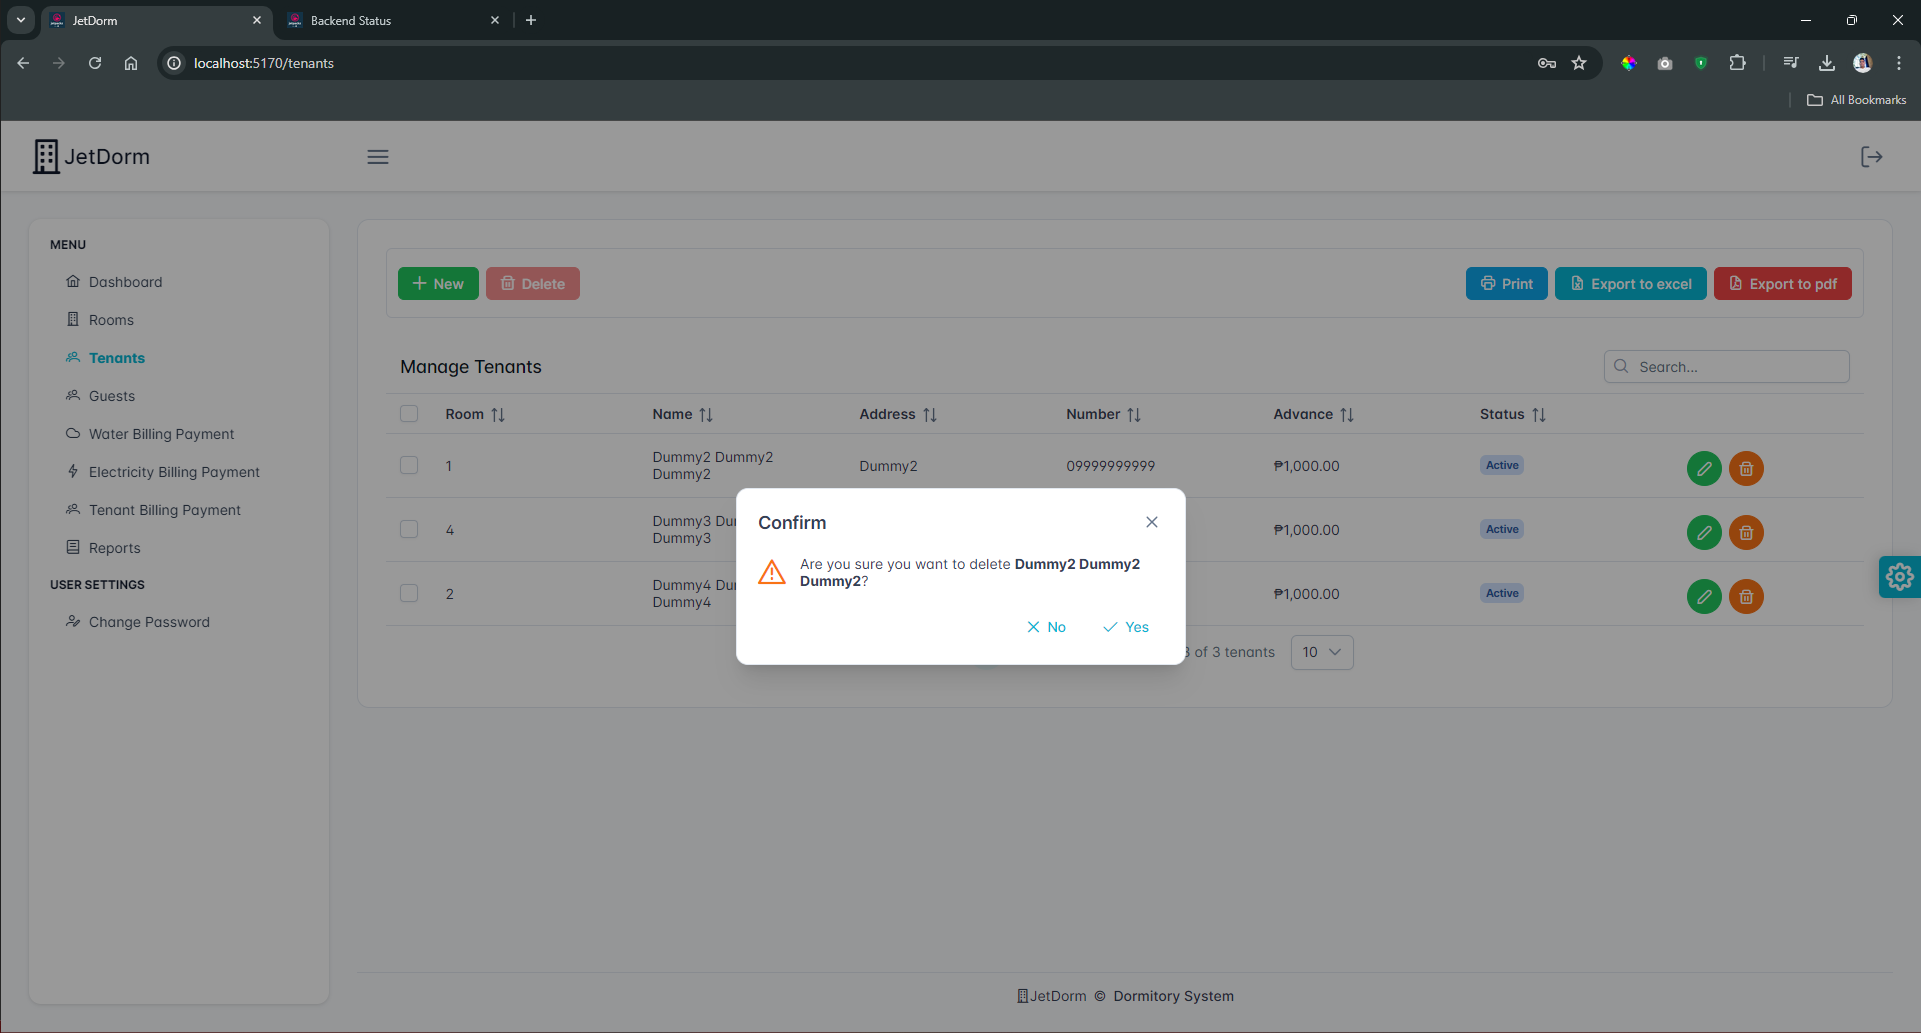The width and height of the screenshot is (1921, 1033).
Task: Sort by Room column arrows
Action: [x=498, y=414]
